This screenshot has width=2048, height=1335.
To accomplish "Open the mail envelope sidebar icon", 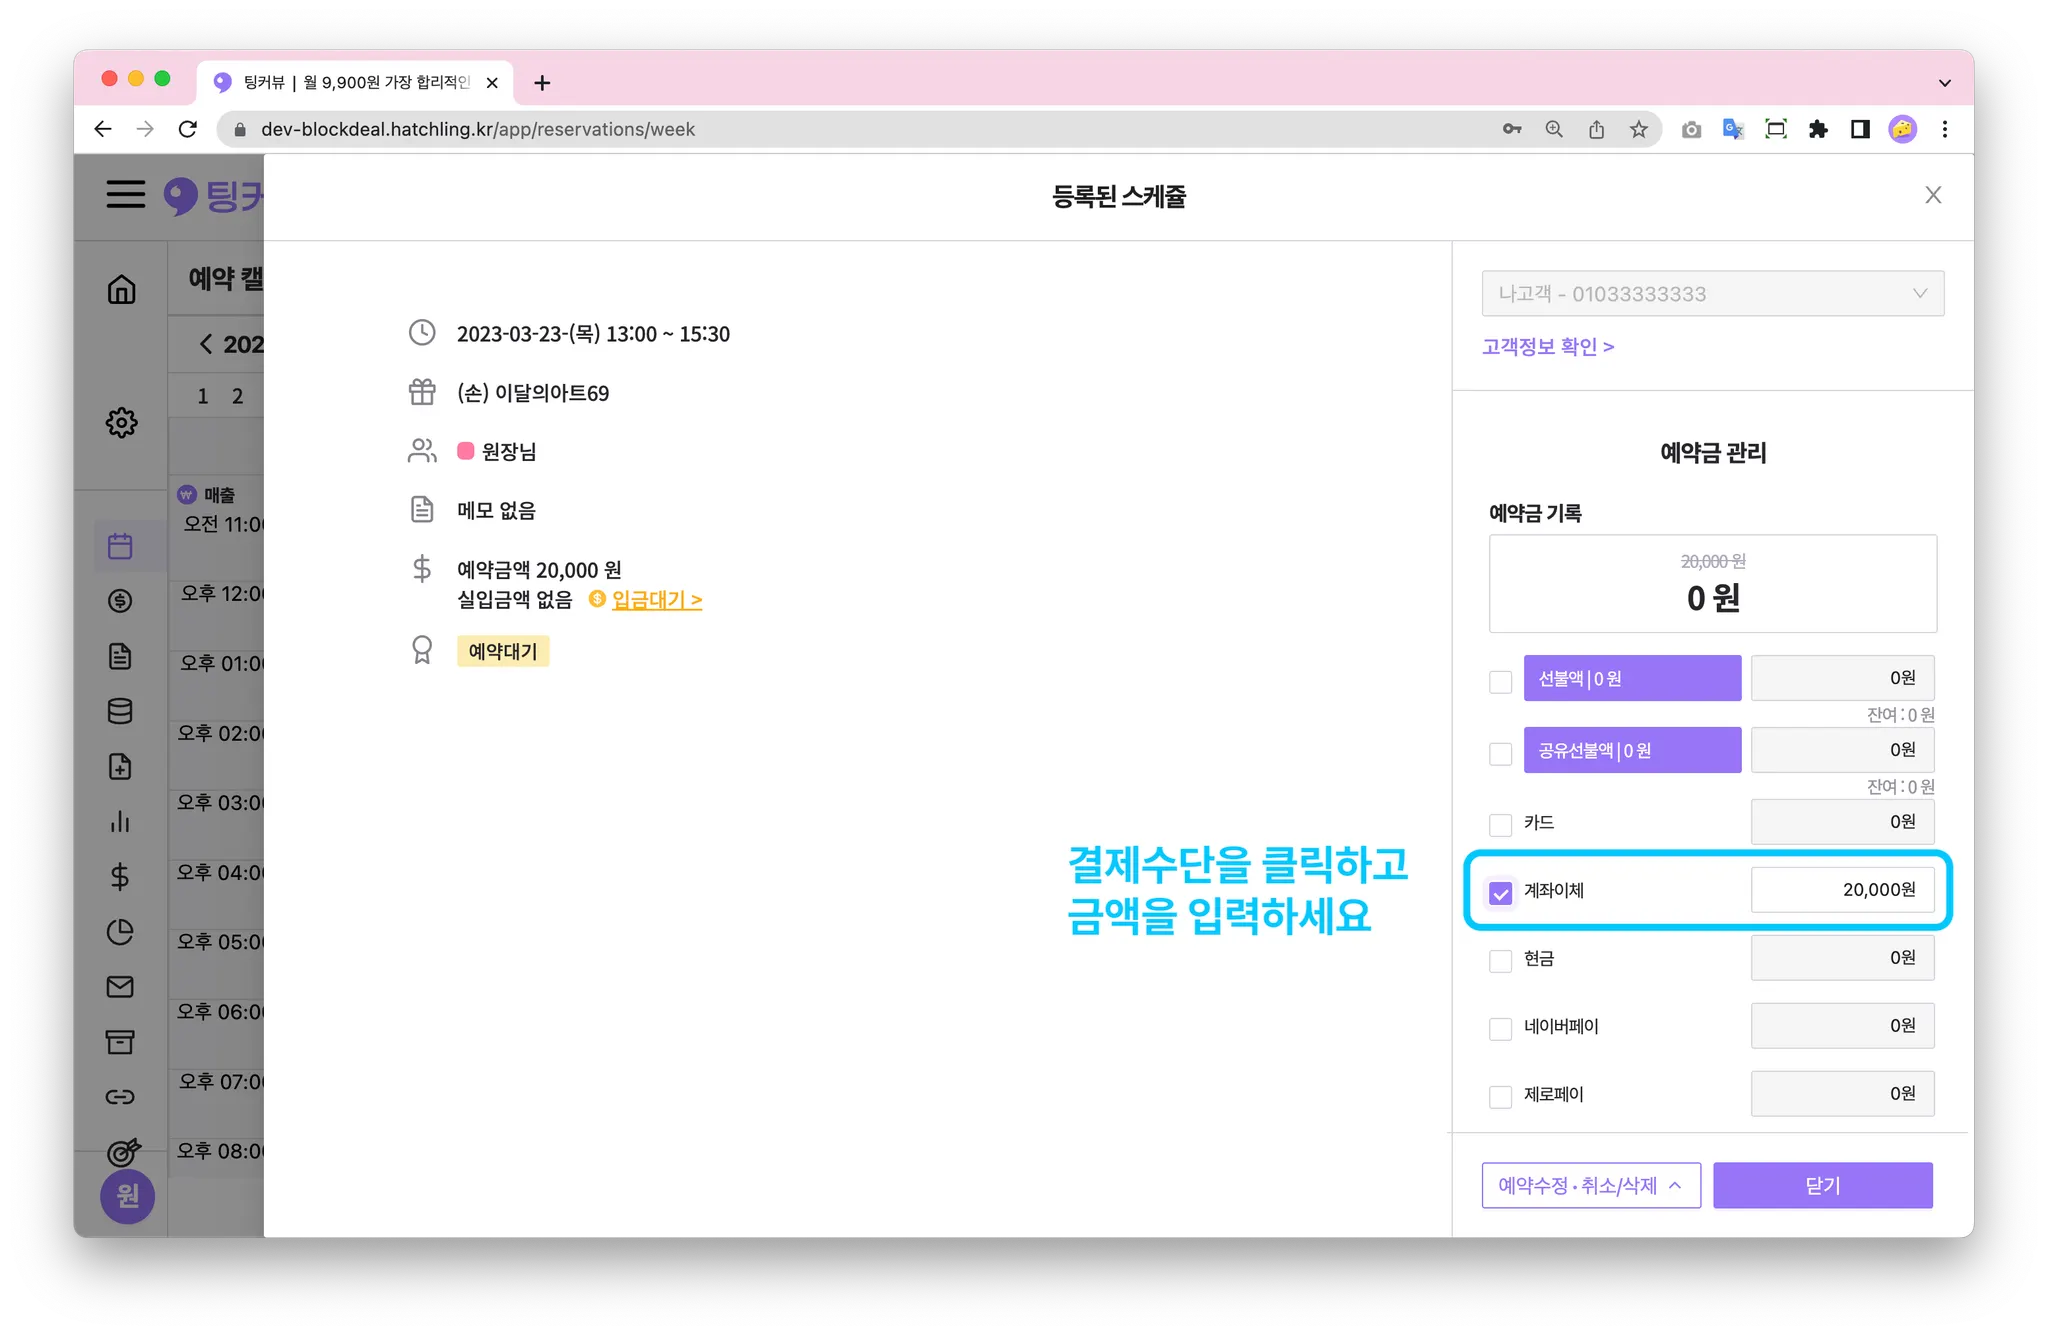I will [x=120, y=987].
